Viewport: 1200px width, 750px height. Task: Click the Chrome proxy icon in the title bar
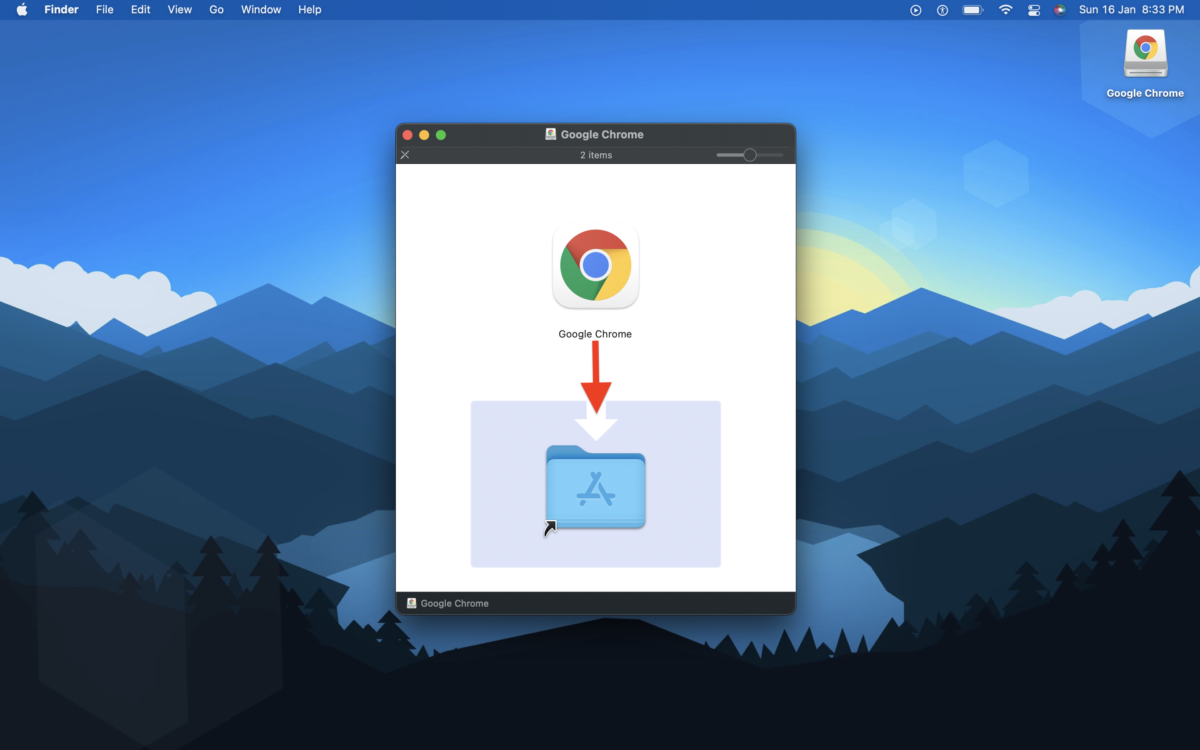pyautogui.click(x=549, y=133)
